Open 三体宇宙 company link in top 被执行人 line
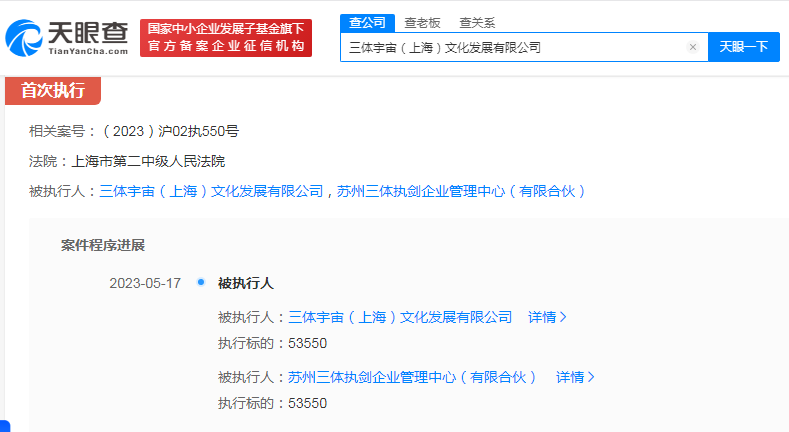 click(211, 191)
